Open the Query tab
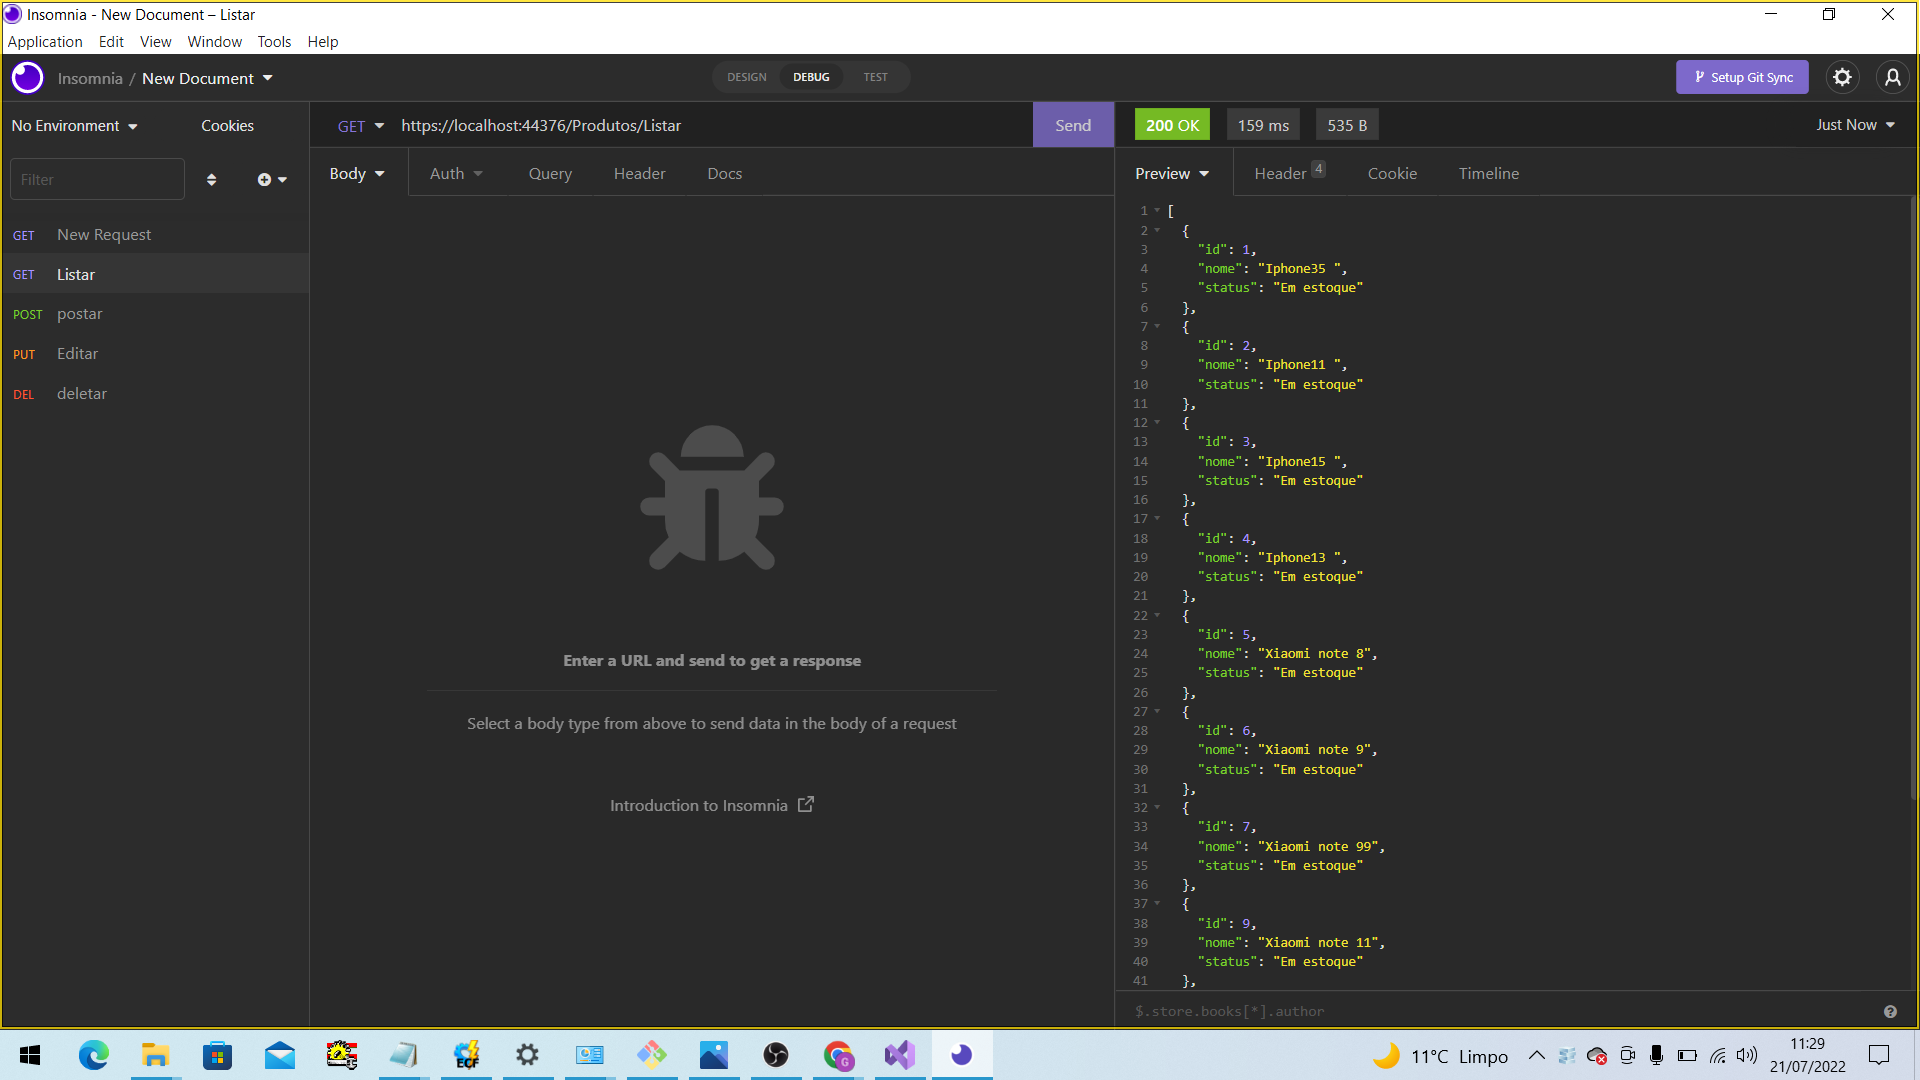This screenshot has height=1080, width=1920. click(550, 174)
